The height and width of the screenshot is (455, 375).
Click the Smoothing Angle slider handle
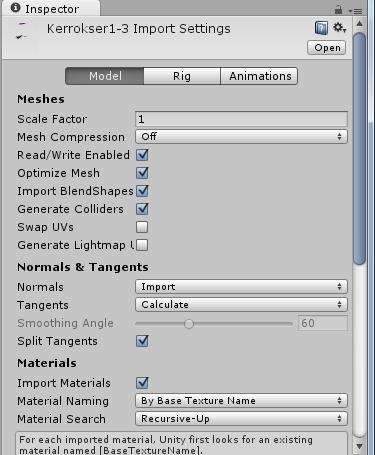point(189,323)
